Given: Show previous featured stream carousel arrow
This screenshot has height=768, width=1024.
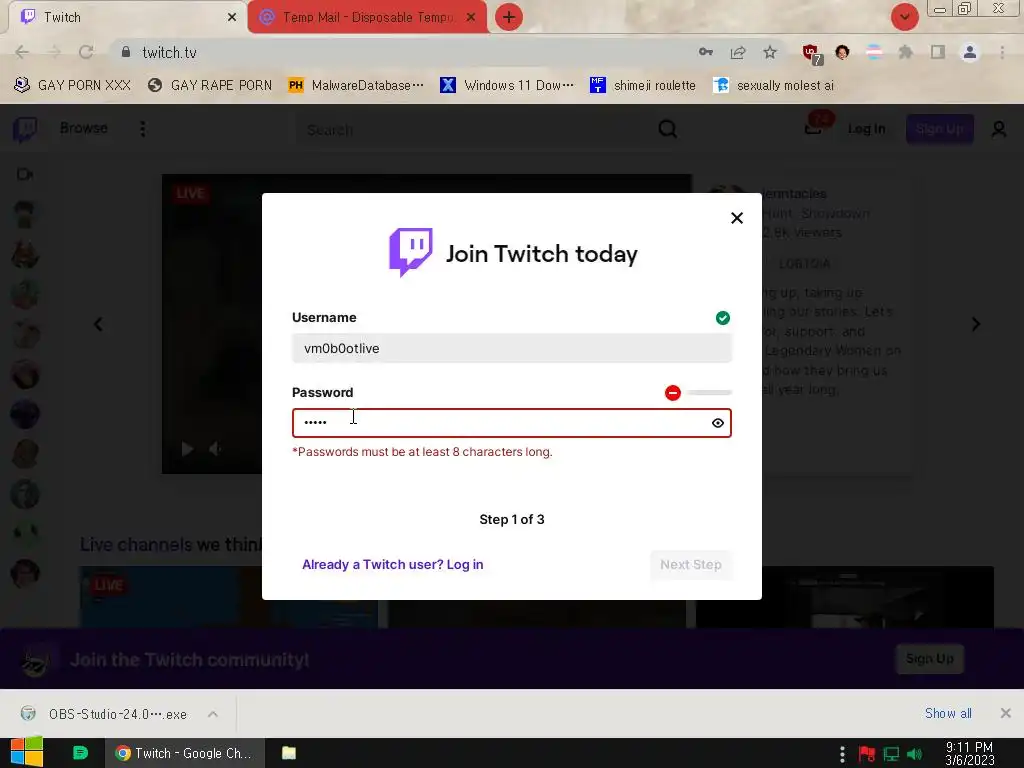Looking at the screenshot, I should (x=98, y=324).
